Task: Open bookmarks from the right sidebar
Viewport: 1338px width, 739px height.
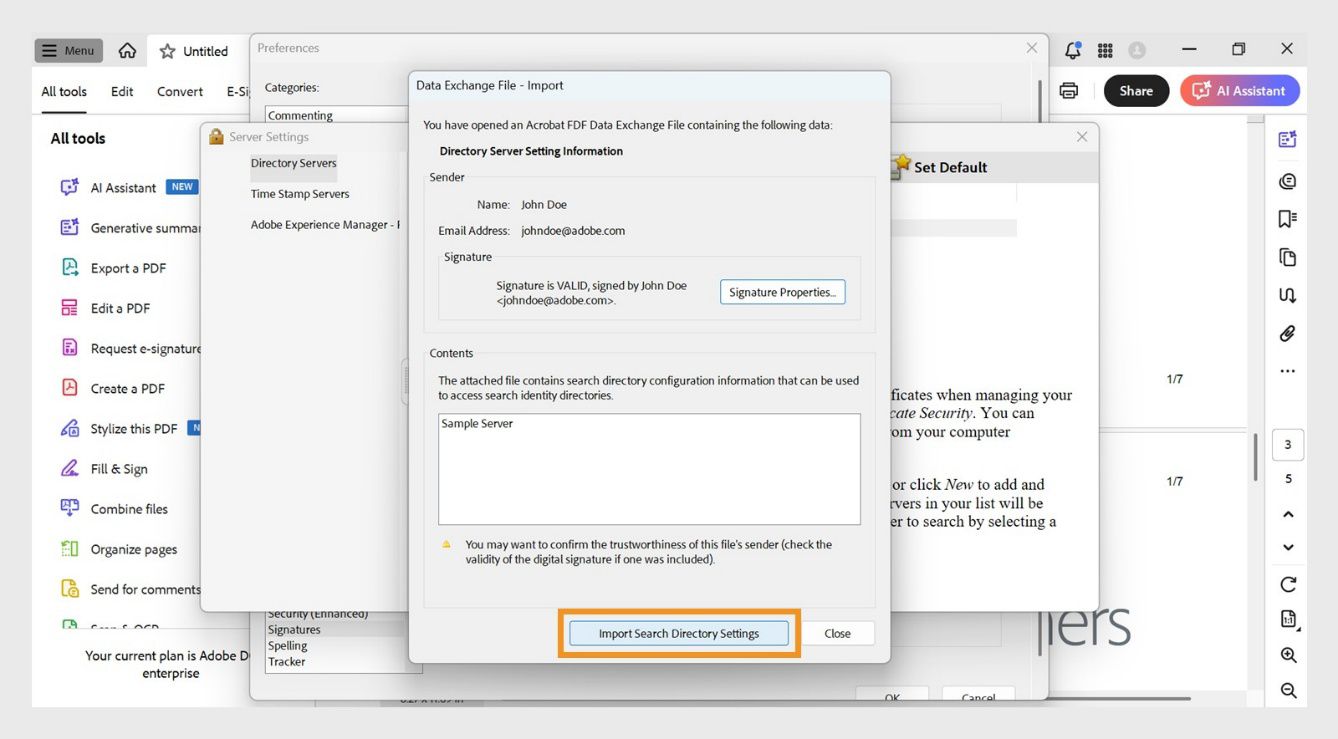Action: click(x=1288, y=218)
